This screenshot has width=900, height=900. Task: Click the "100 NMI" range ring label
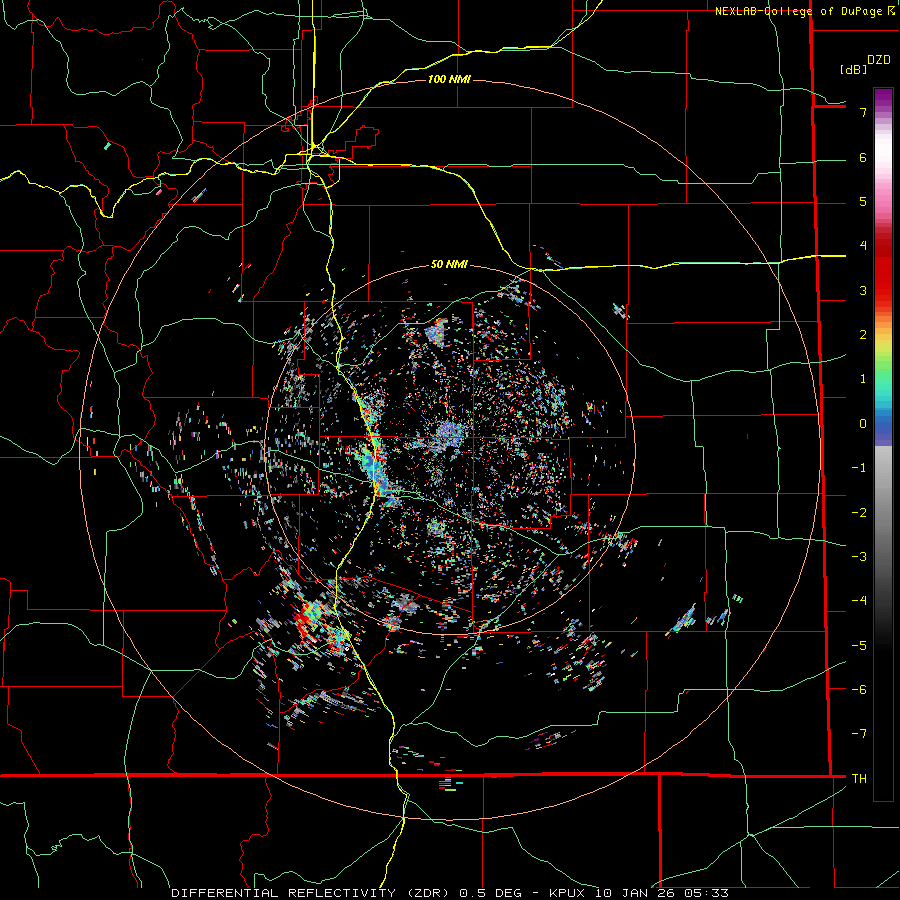pos(449,79)
